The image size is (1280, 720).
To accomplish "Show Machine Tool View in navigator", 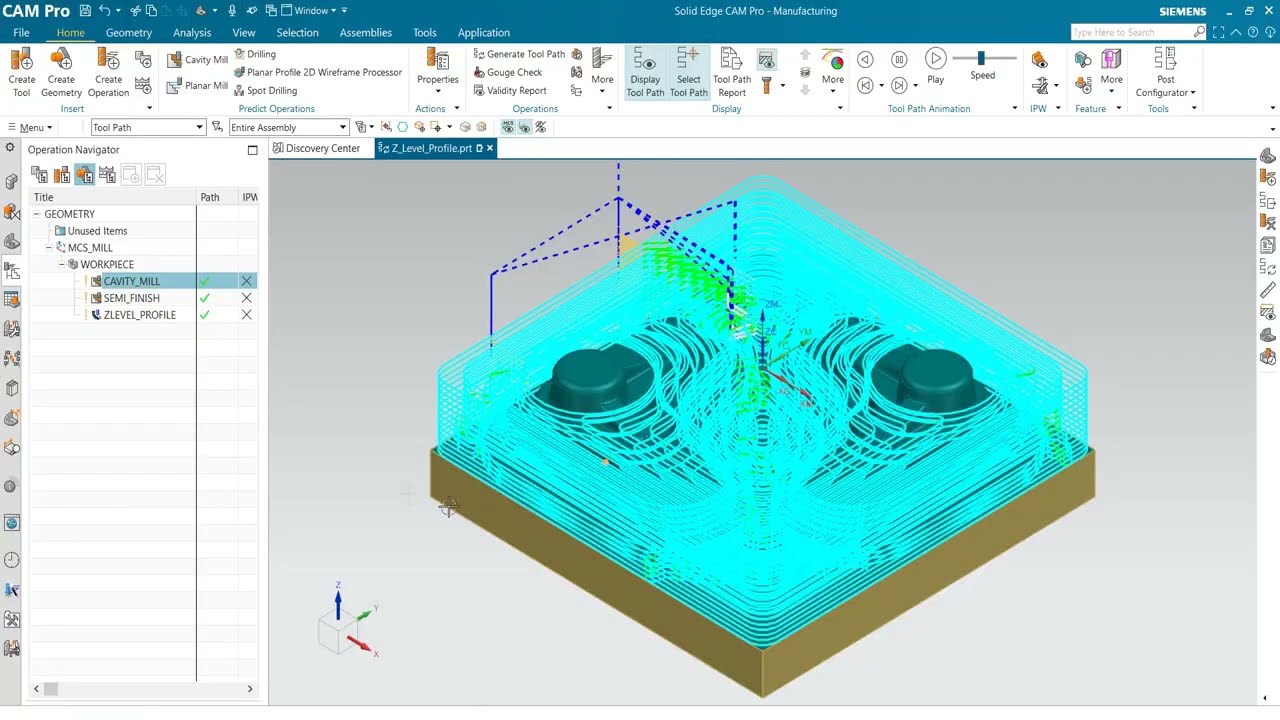I will point(62,175).
